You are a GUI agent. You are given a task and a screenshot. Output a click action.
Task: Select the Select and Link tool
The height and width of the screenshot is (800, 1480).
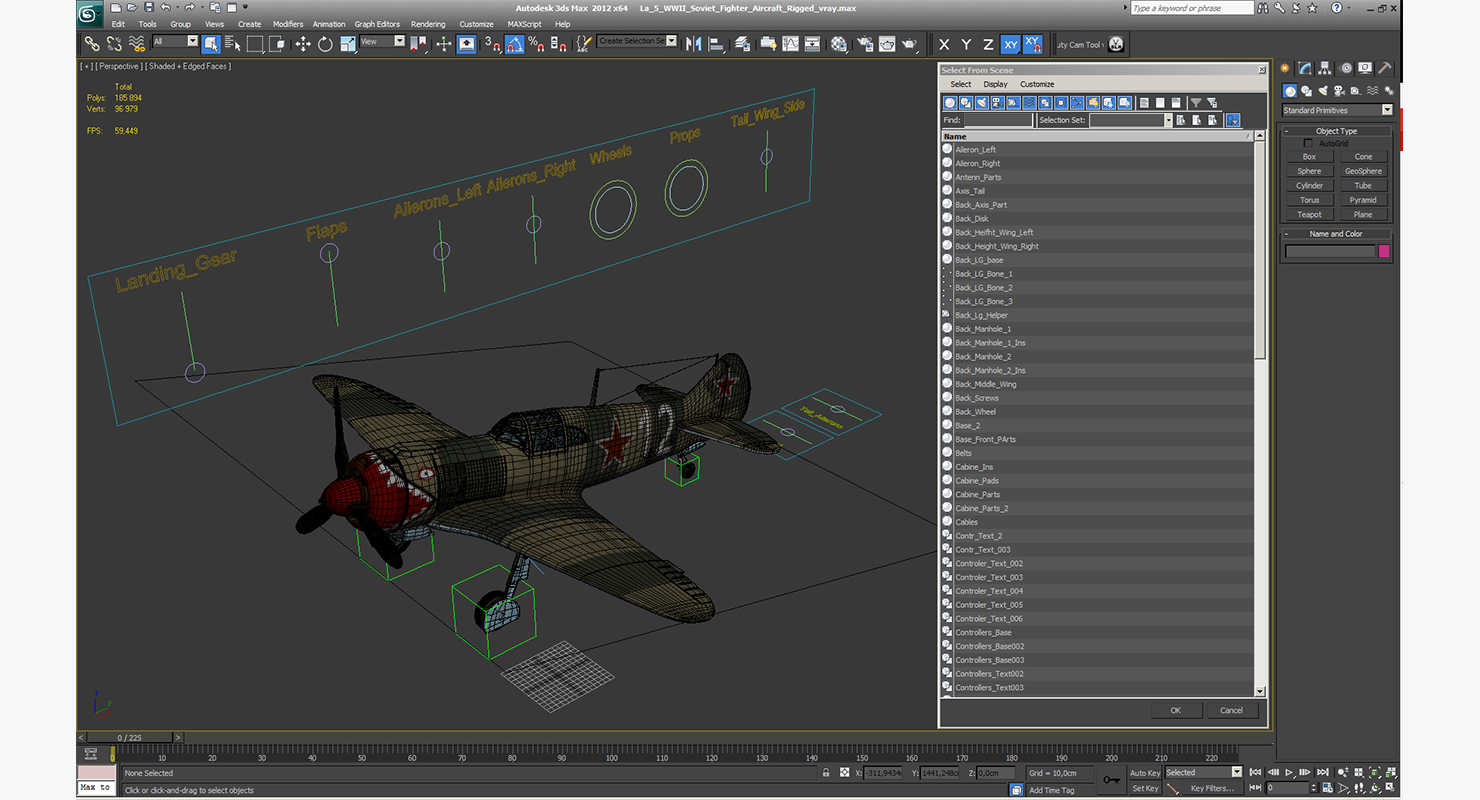click(91, 44)
